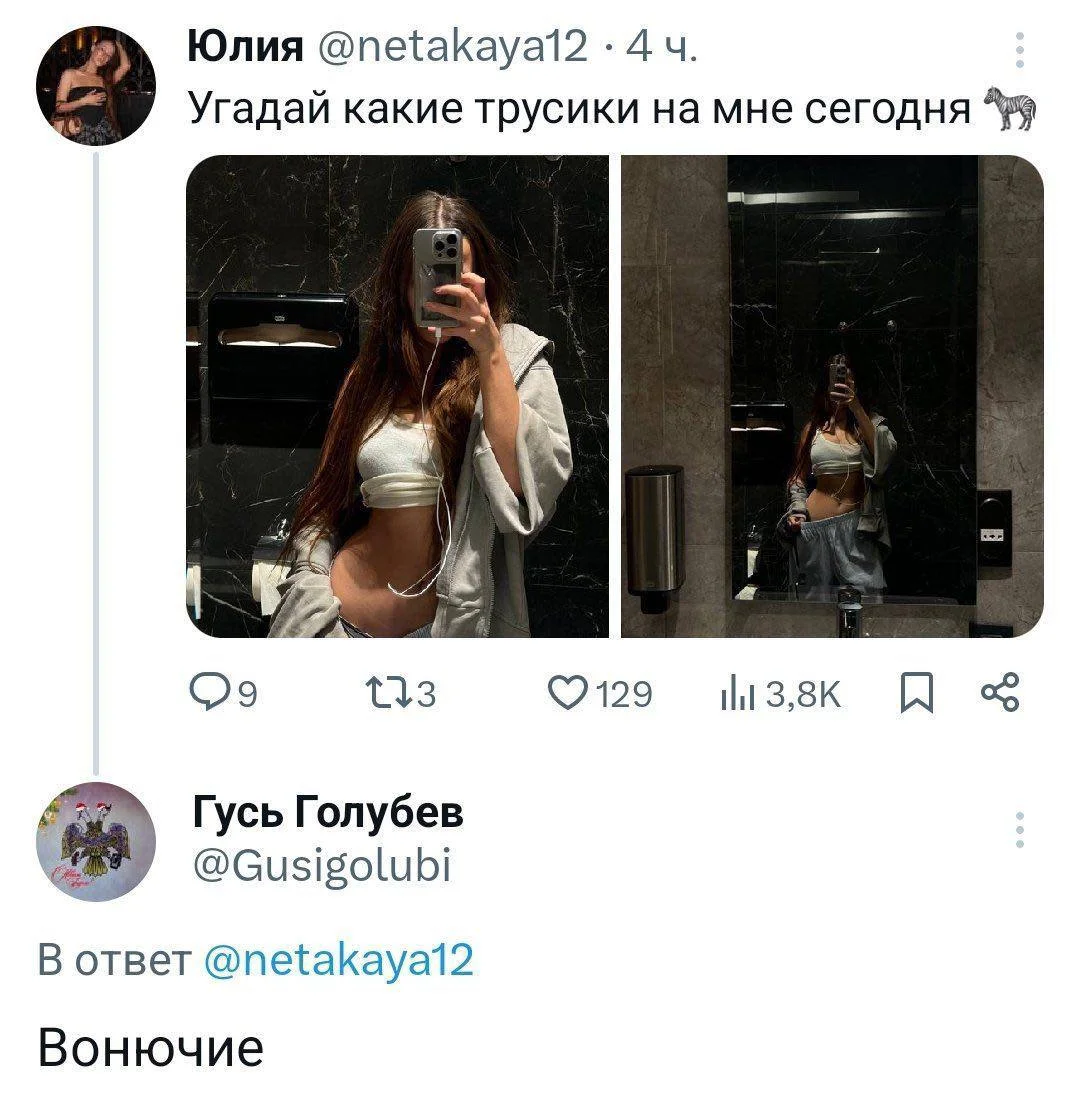
Task: Open Юлия's round profile avatar
Action: pos(96,86)
